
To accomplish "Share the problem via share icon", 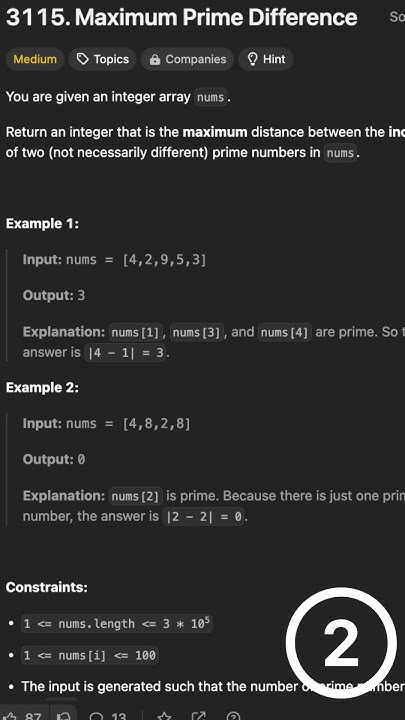I will [x=198, y=715].
